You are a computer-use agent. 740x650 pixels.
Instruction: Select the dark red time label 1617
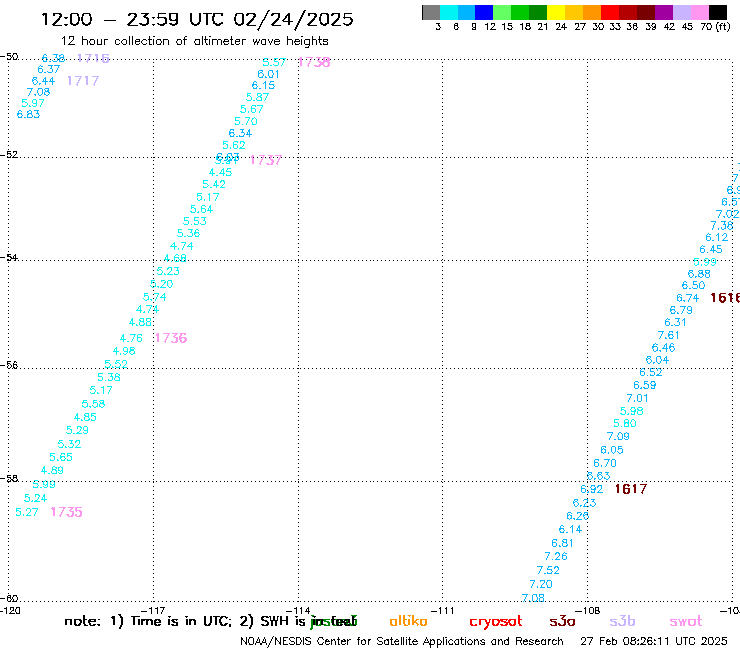tap(631, 489)
